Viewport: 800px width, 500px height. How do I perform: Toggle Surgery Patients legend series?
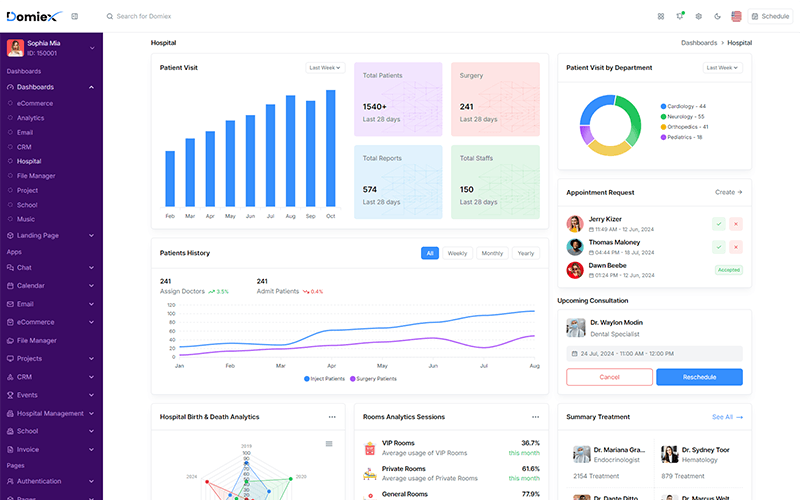[373, 379]
